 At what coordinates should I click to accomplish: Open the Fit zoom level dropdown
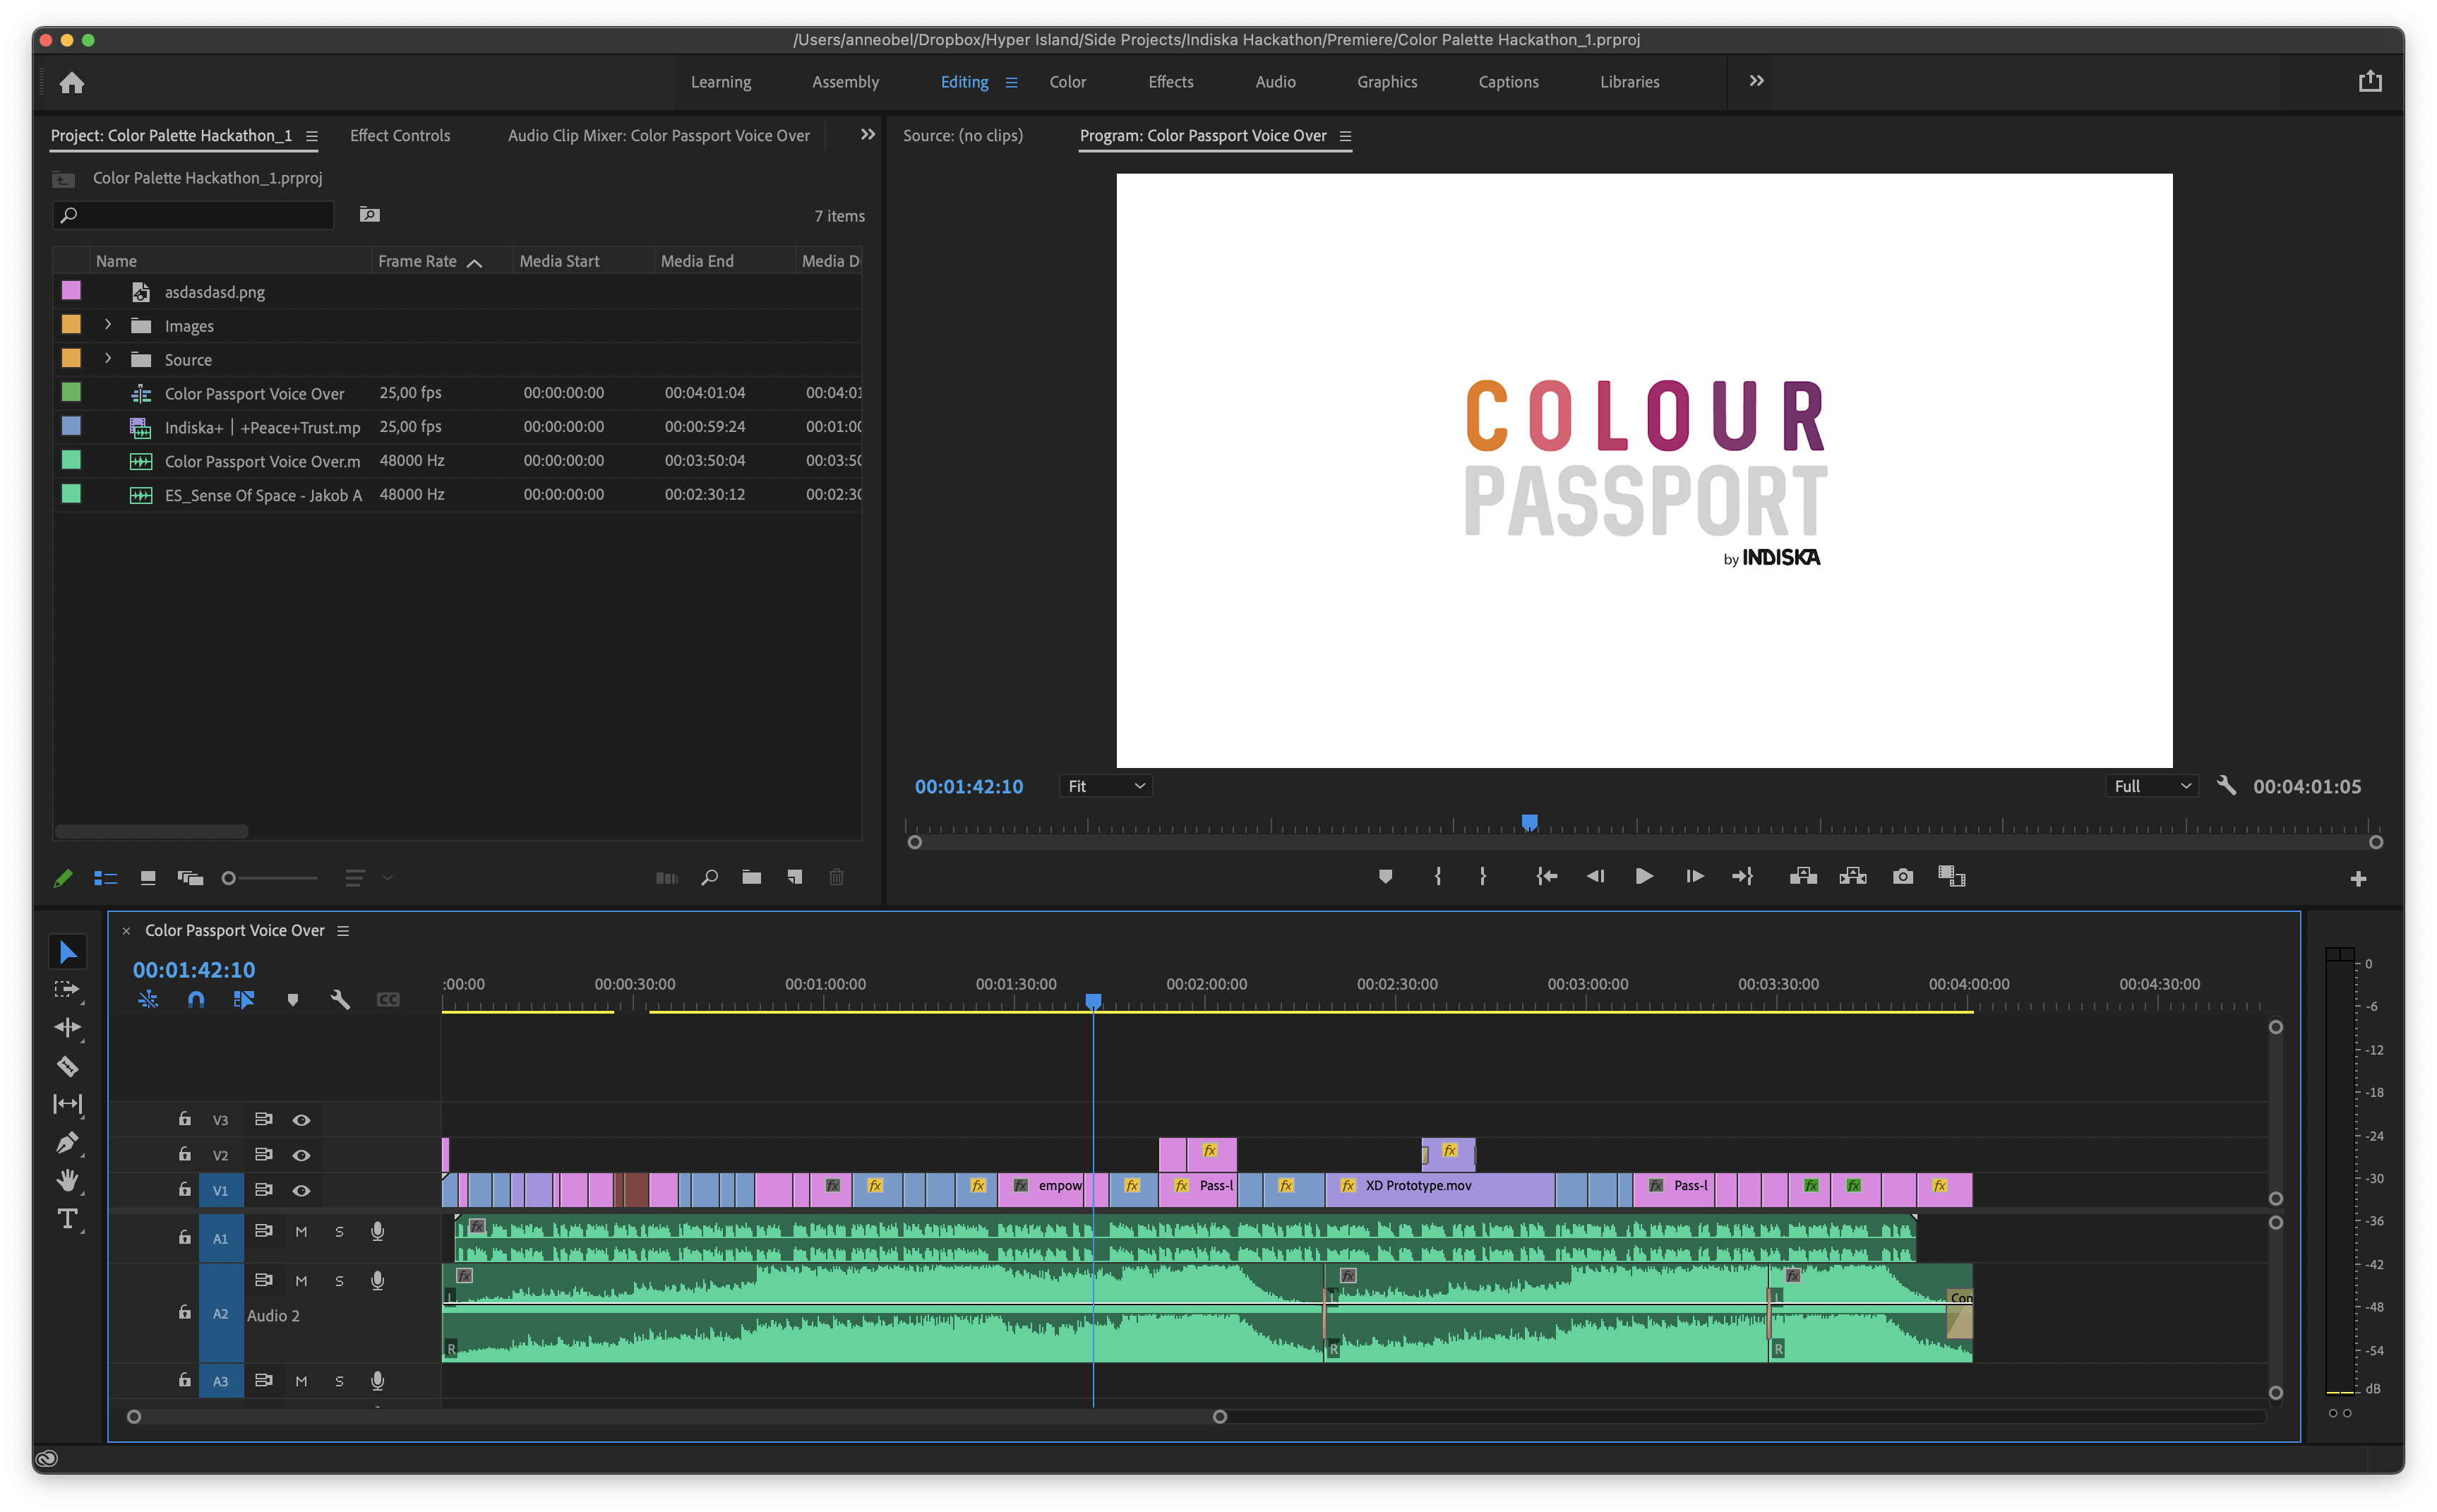pos(1105,786)
